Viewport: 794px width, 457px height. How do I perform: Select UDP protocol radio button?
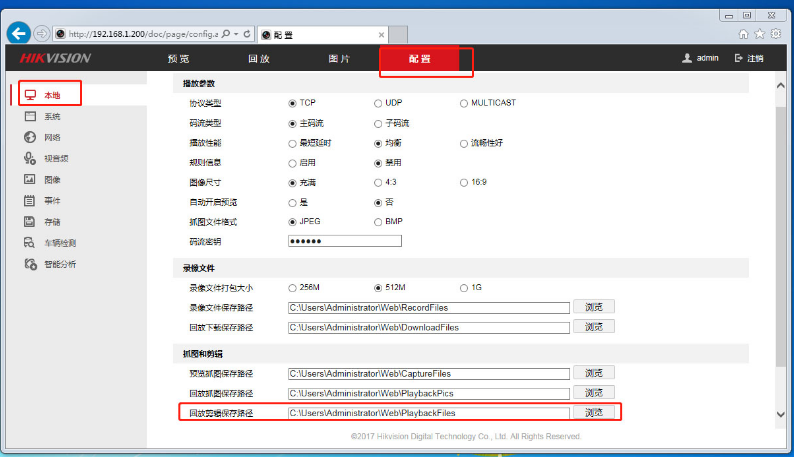pyautogui.click(x=378, y=103)
